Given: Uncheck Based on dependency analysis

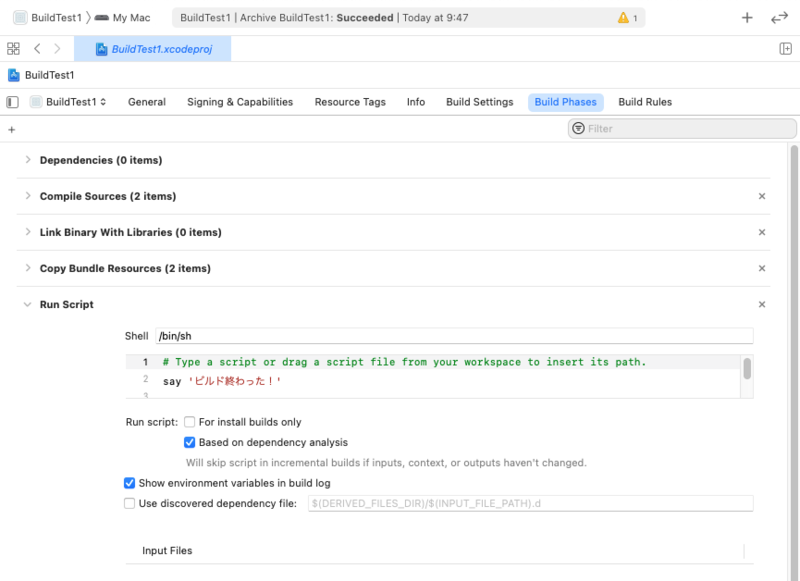Looking at the screenshot, I should click(x=190, y=442).
